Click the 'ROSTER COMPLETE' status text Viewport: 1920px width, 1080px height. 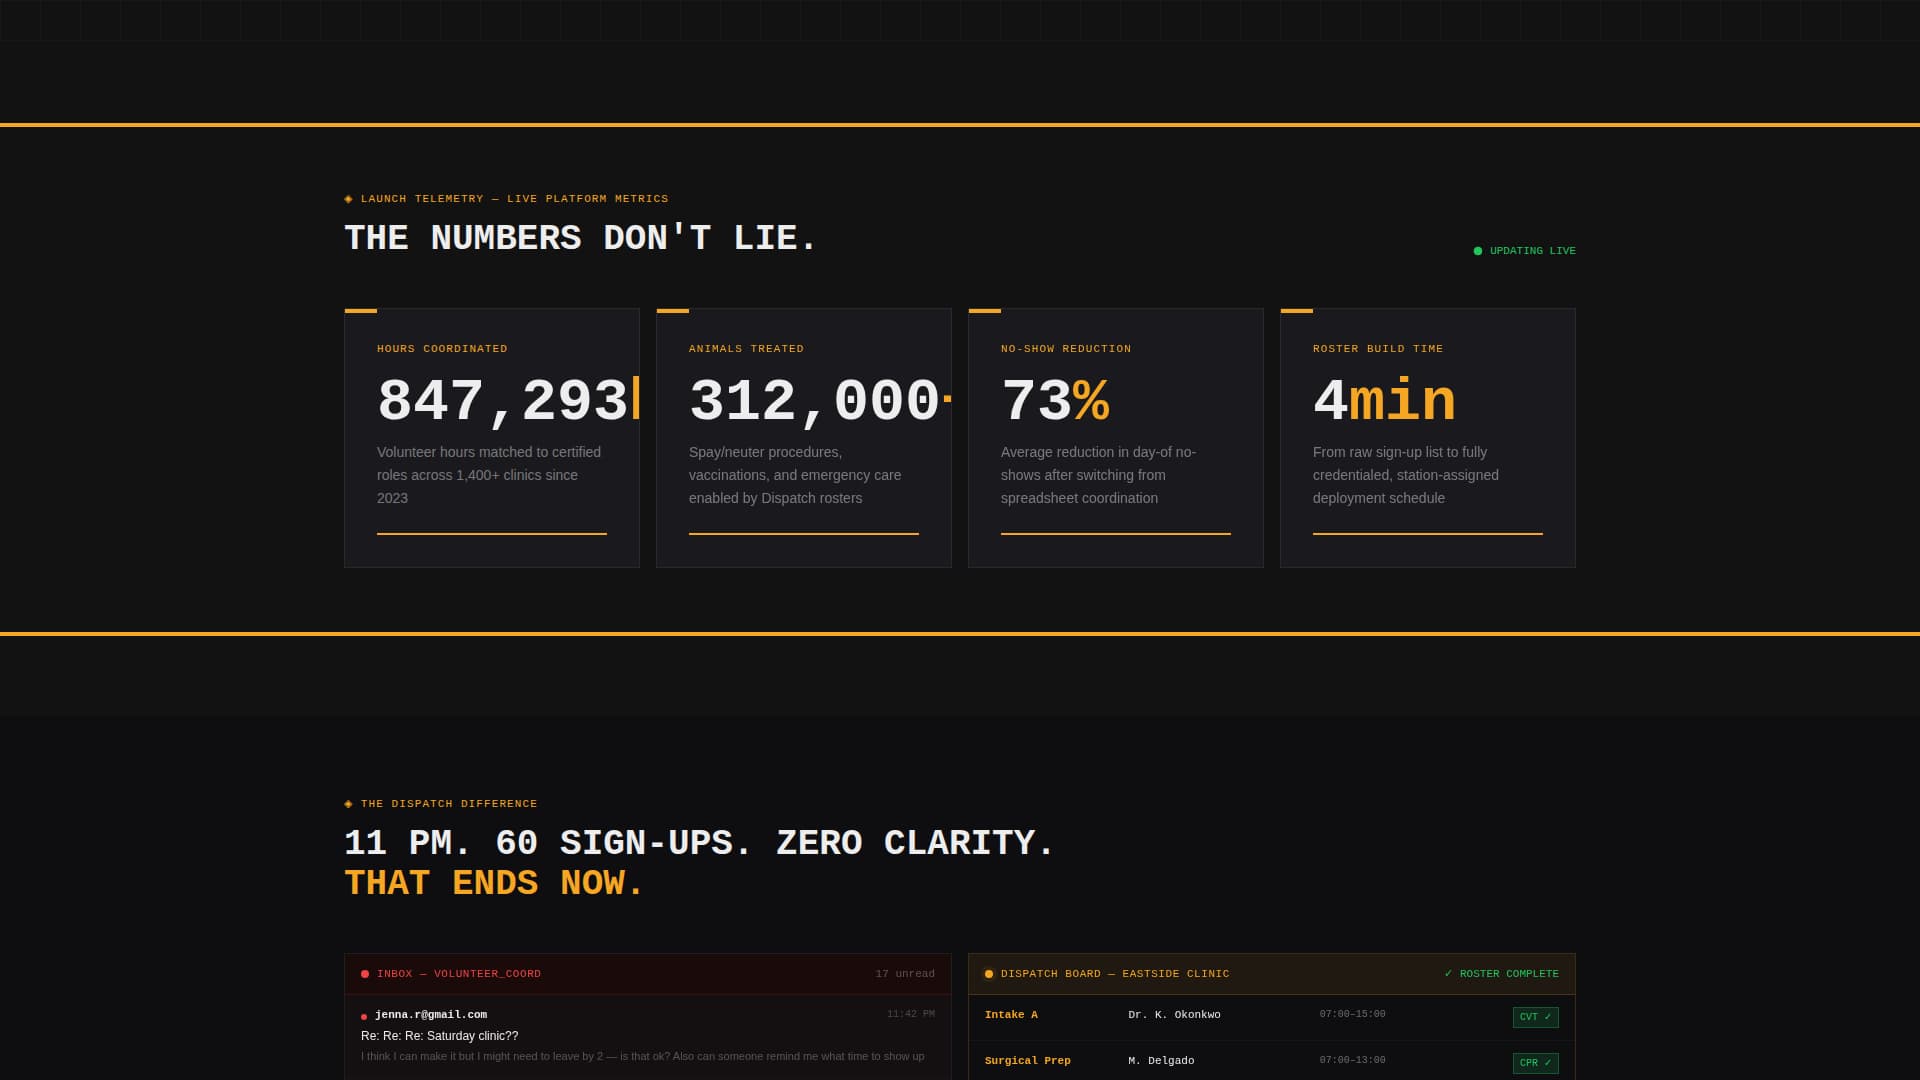tap(1509, 974)
